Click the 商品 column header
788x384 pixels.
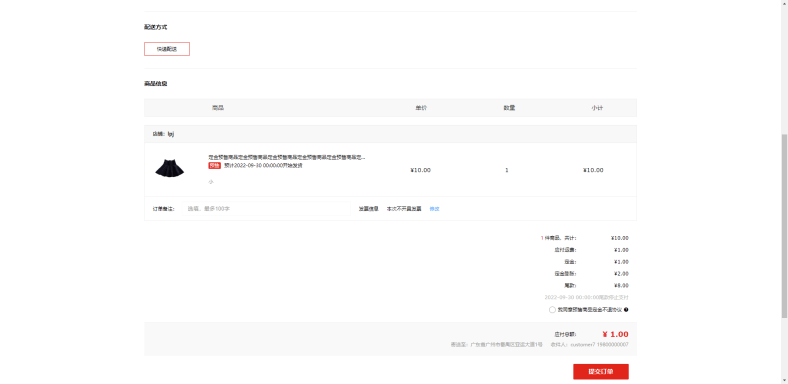218,108
